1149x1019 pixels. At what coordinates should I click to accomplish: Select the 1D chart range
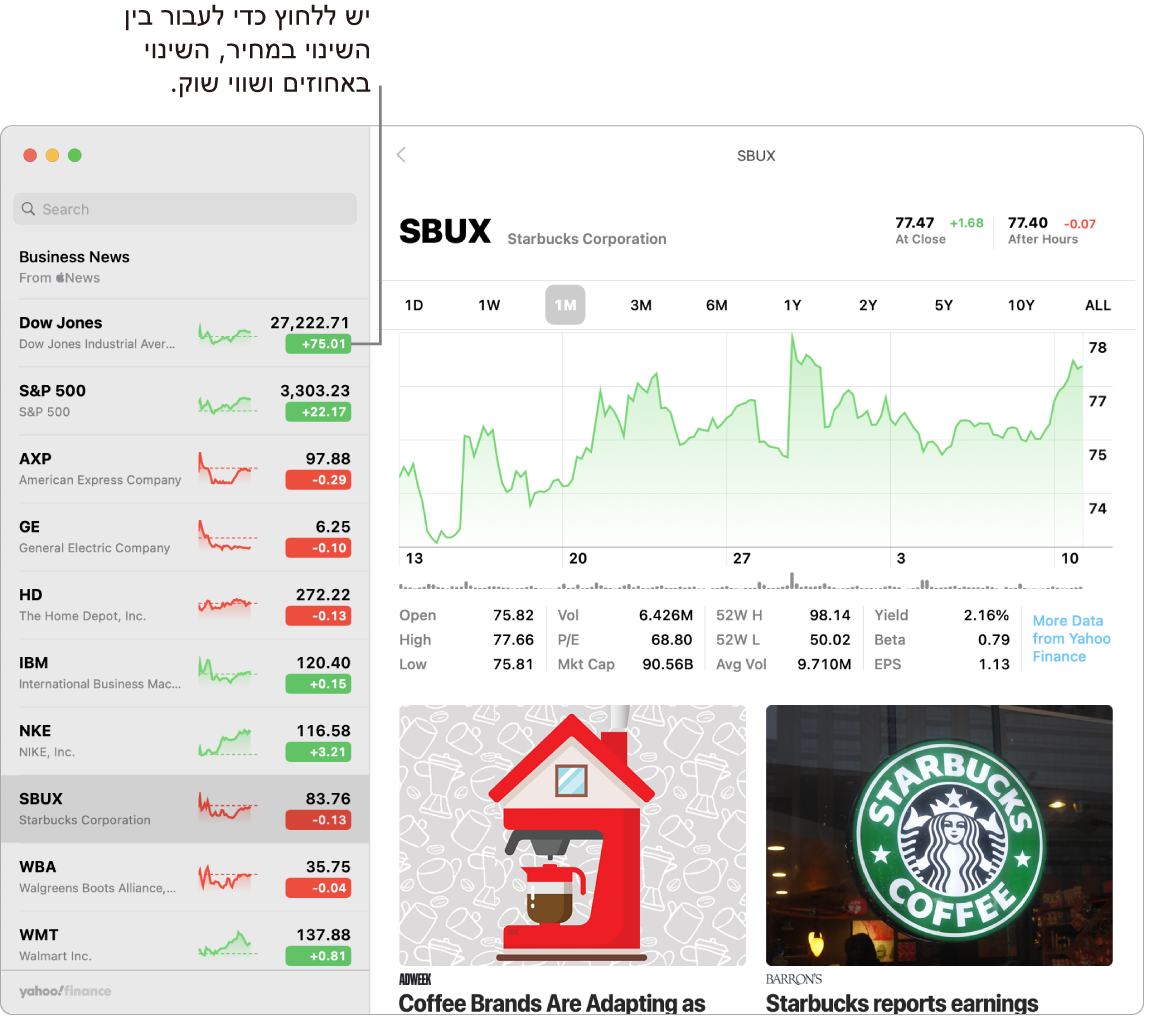[x=414, y=305]
